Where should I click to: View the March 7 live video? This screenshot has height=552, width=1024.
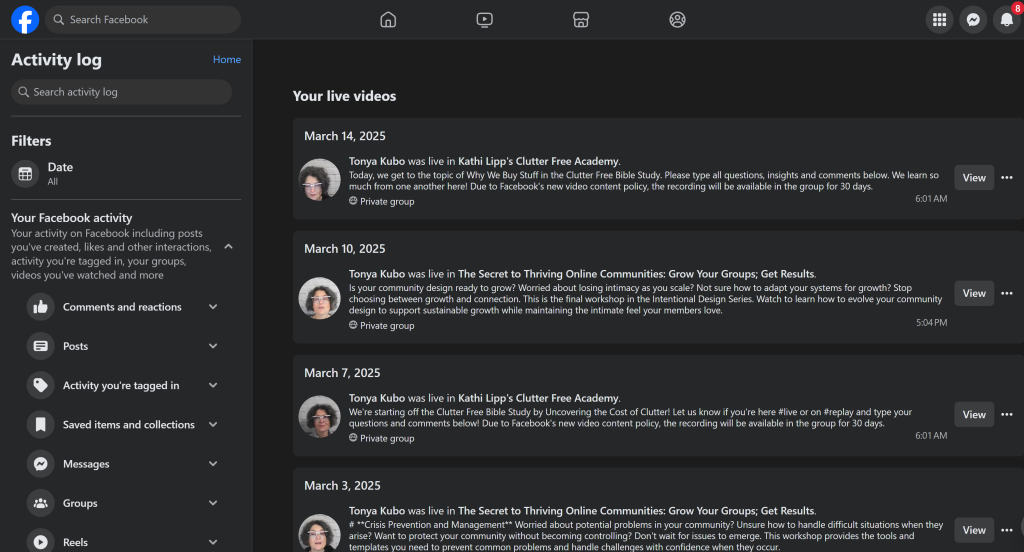[x=974, y=414]
